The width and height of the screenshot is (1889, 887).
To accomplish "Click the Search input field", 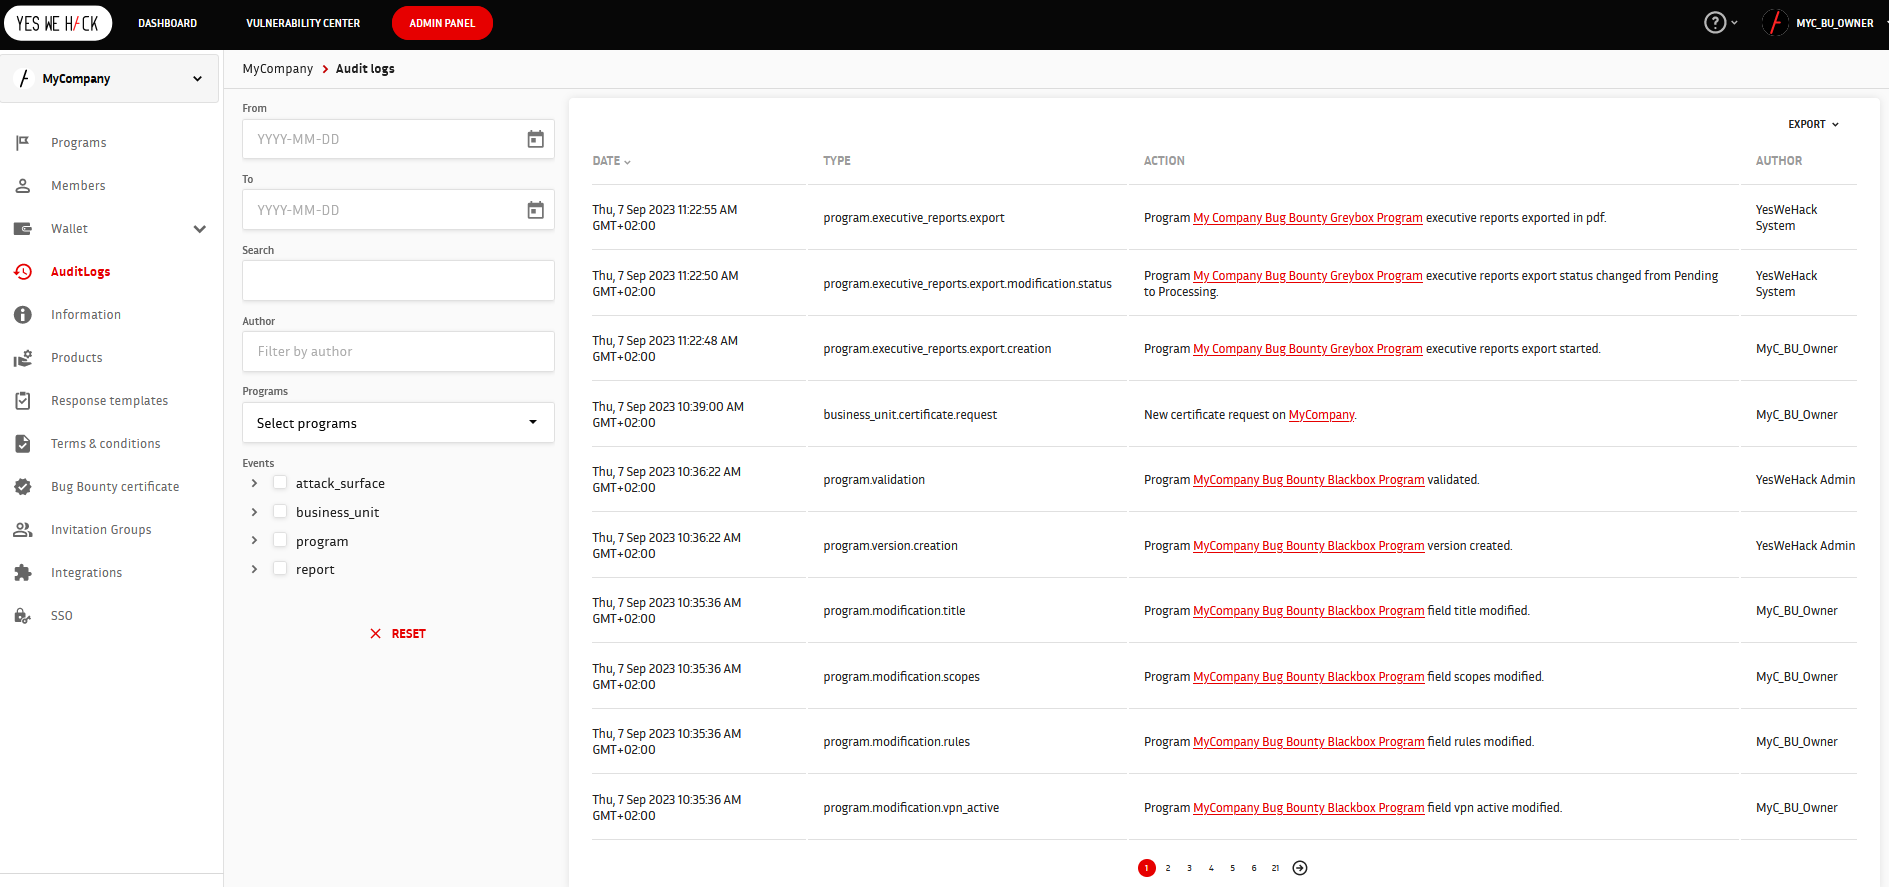I will point(398,281).
